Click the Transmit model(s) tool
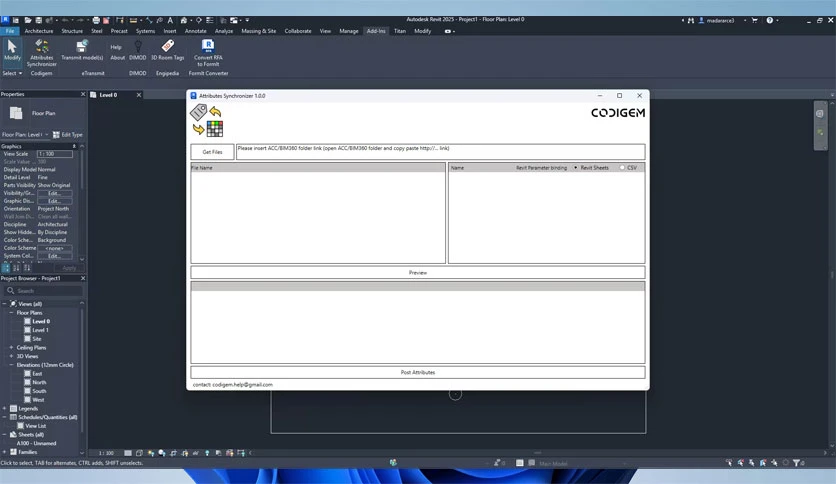This screenshot has height=484, width=836. click(x=82, y=50)
